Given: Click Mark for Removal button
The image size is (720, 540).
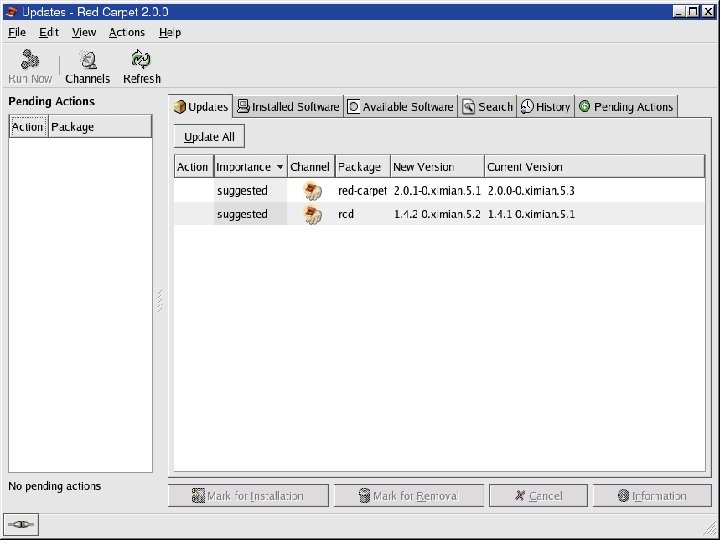Looking at the screenshot, I should [x=409, y=495].
